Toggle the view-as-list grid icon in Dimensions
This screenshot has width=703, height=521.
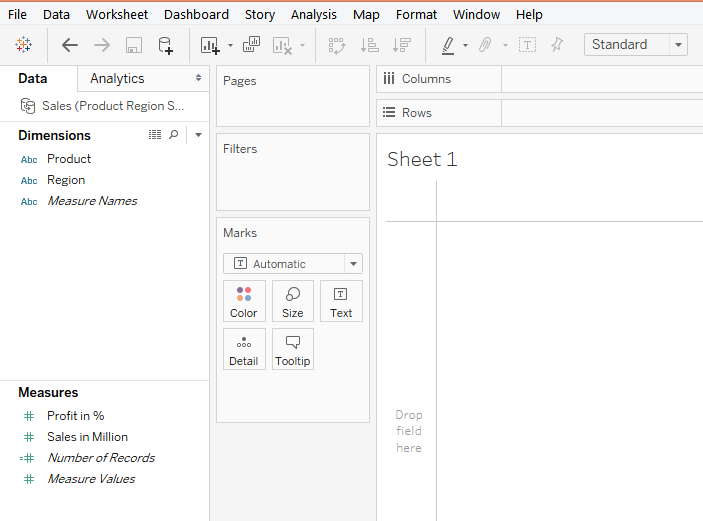pyautogui.click(x=155, y=135)
